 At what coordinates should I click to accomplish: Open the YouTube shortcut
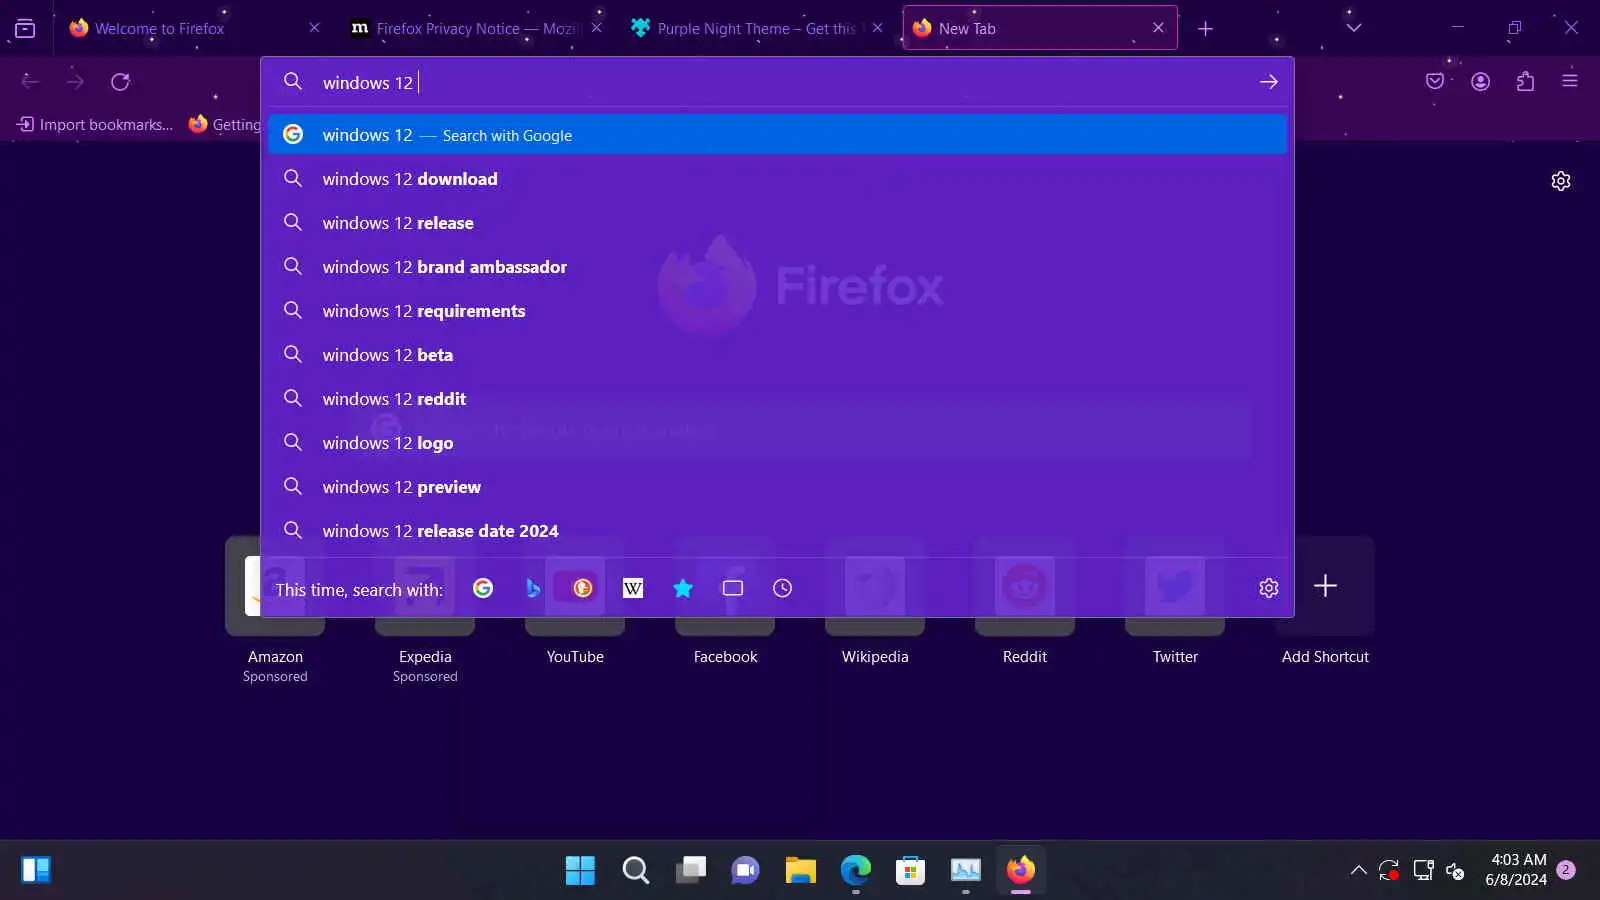(x=575, y=602)
